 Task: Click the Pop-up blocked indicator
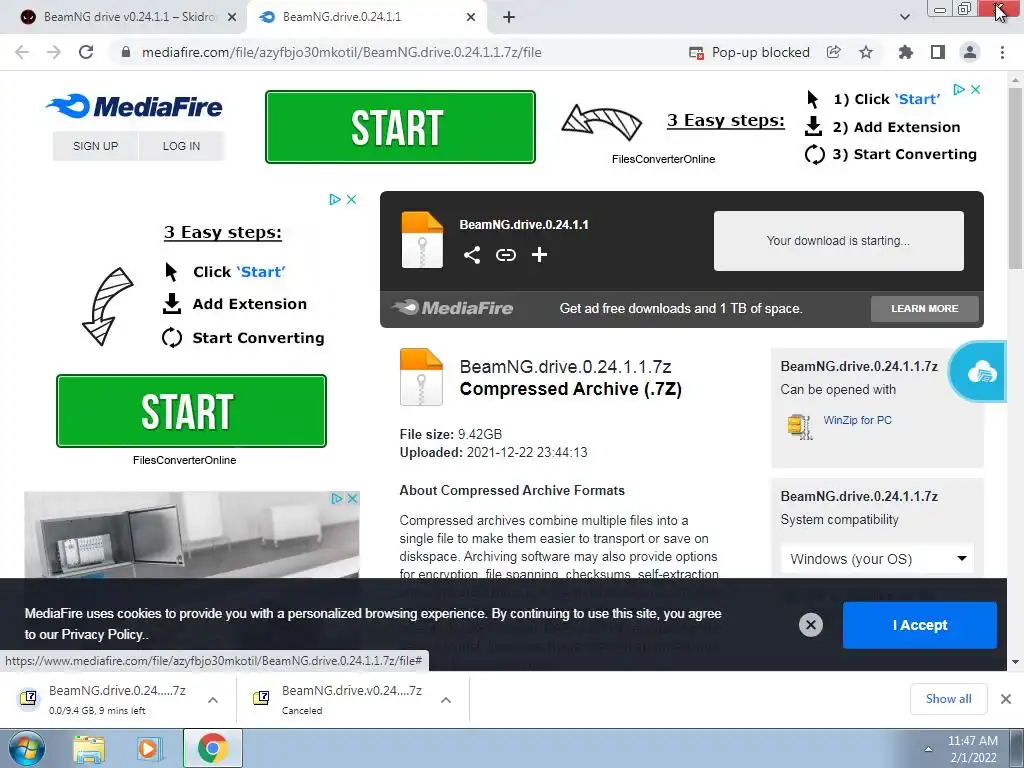pos(749,52)
